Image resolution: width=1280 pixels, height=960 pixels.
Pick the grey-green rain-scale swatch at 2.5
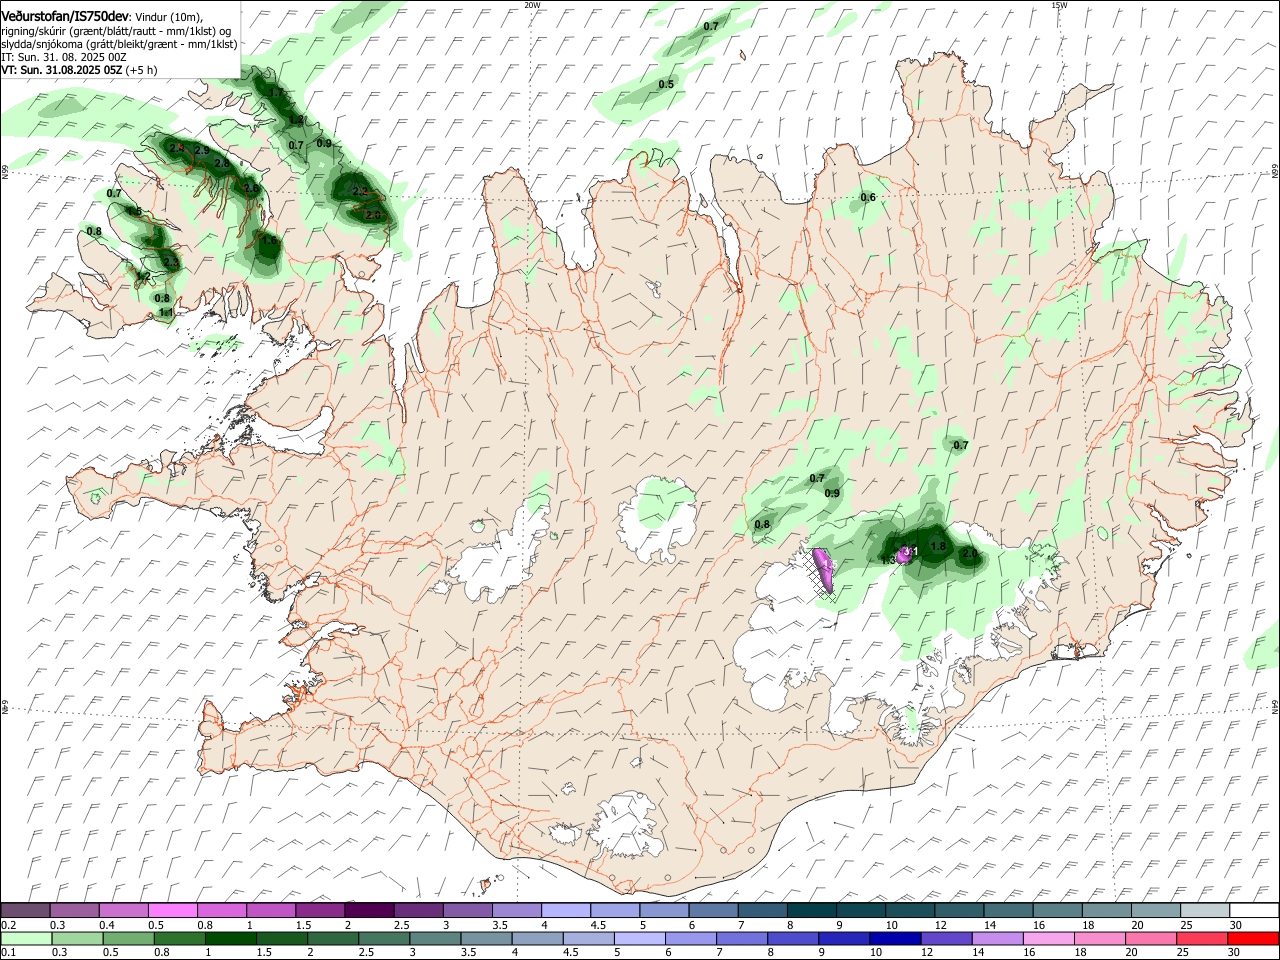pyautogui.click(x=383, y=938)
